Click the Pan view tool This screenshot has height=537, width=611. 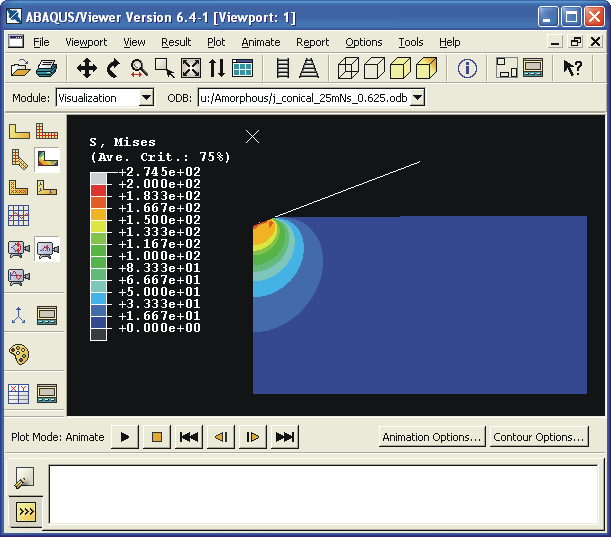point(87,68)
